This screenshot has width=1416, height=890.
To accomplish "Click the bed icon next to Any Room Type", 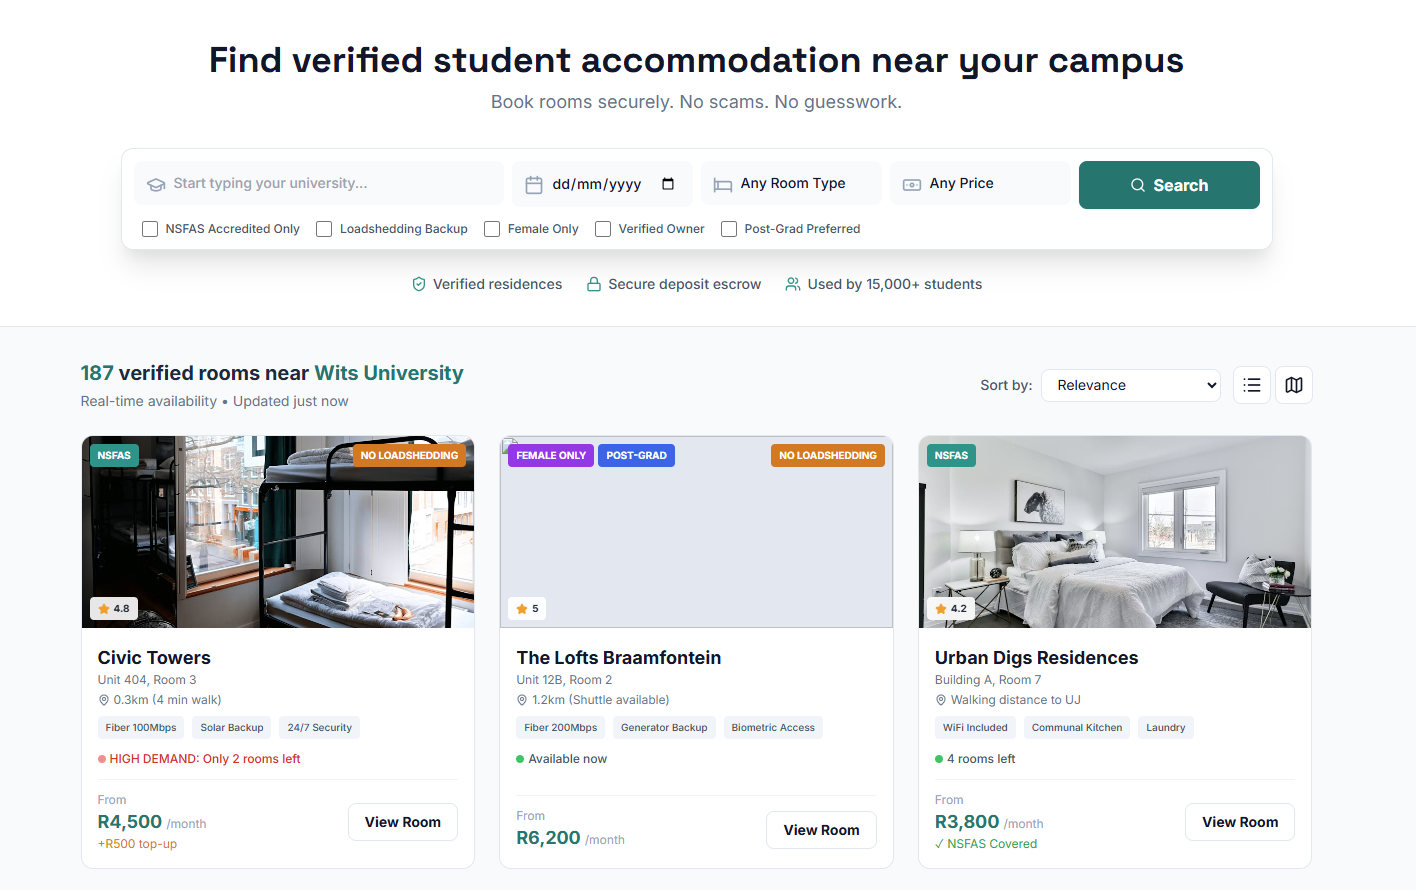I will click(723, 183).
